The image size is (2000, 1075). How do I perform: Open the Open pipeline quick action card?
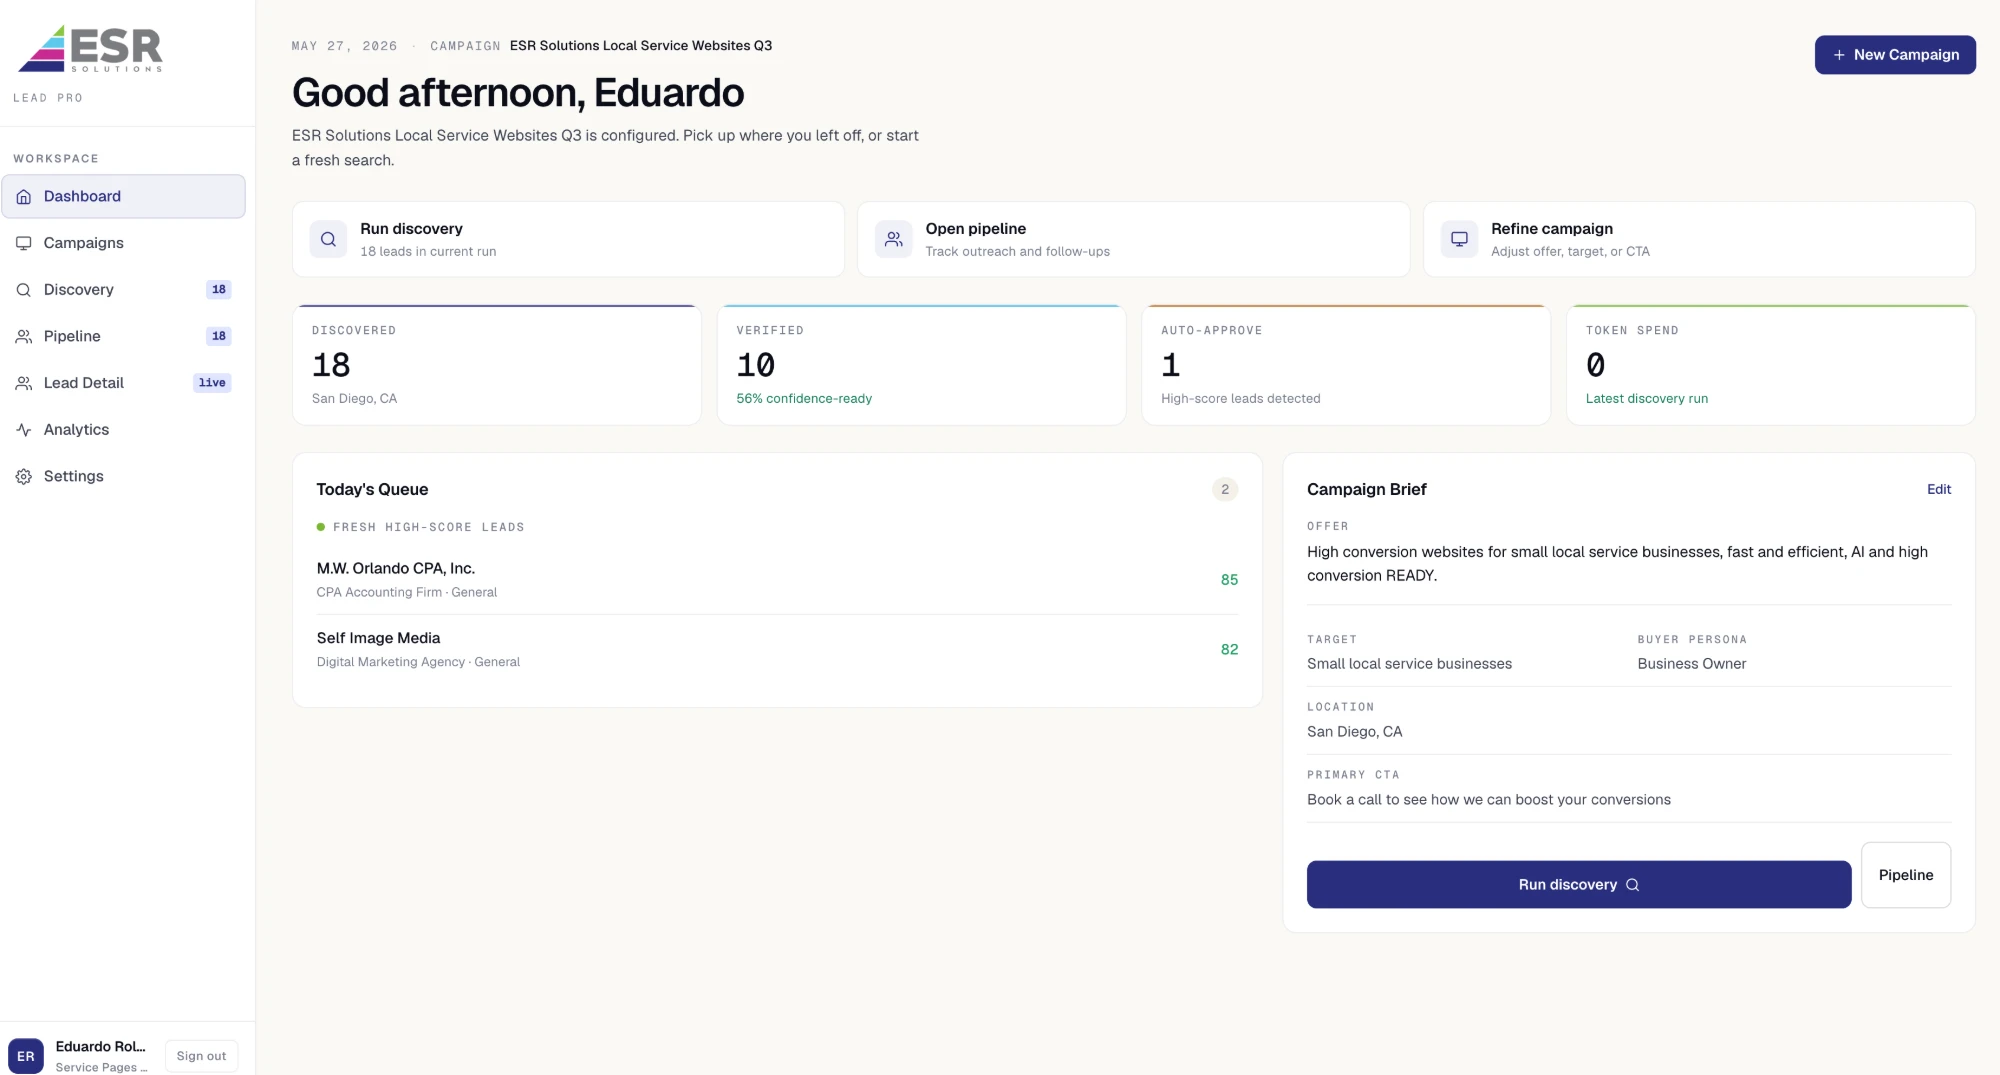pyautogui.click(x=1133, y=239)
